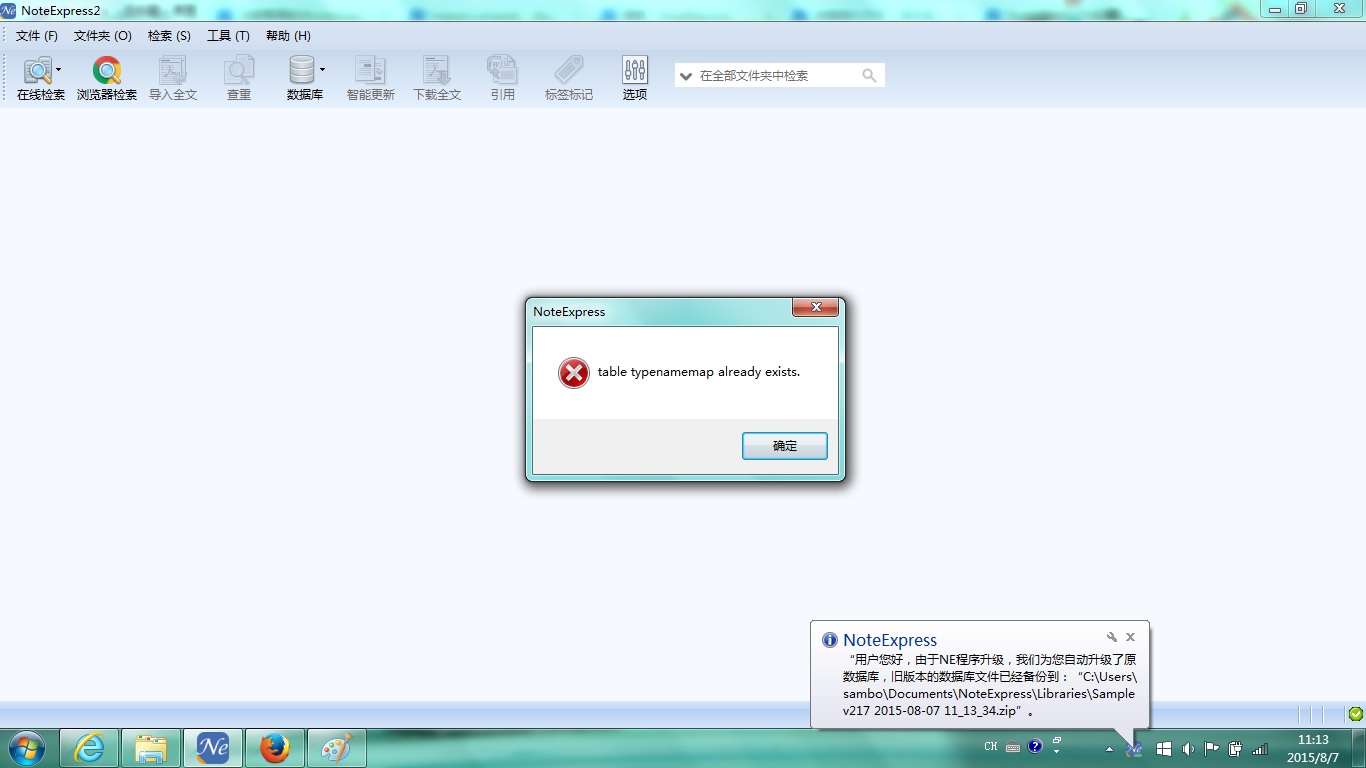Click the magnifier icon in search box
This screenshot has width=1366, height=768.
pyautogui.click(x=869, y=75)
